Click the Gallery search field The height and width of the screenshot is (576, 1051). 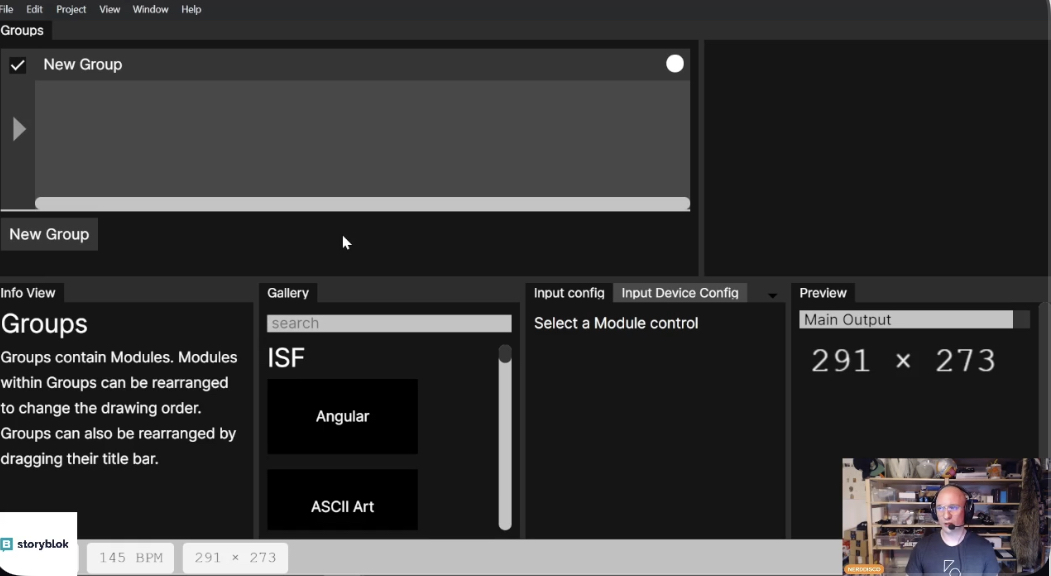pyautogui.click(x=389, y=323)
